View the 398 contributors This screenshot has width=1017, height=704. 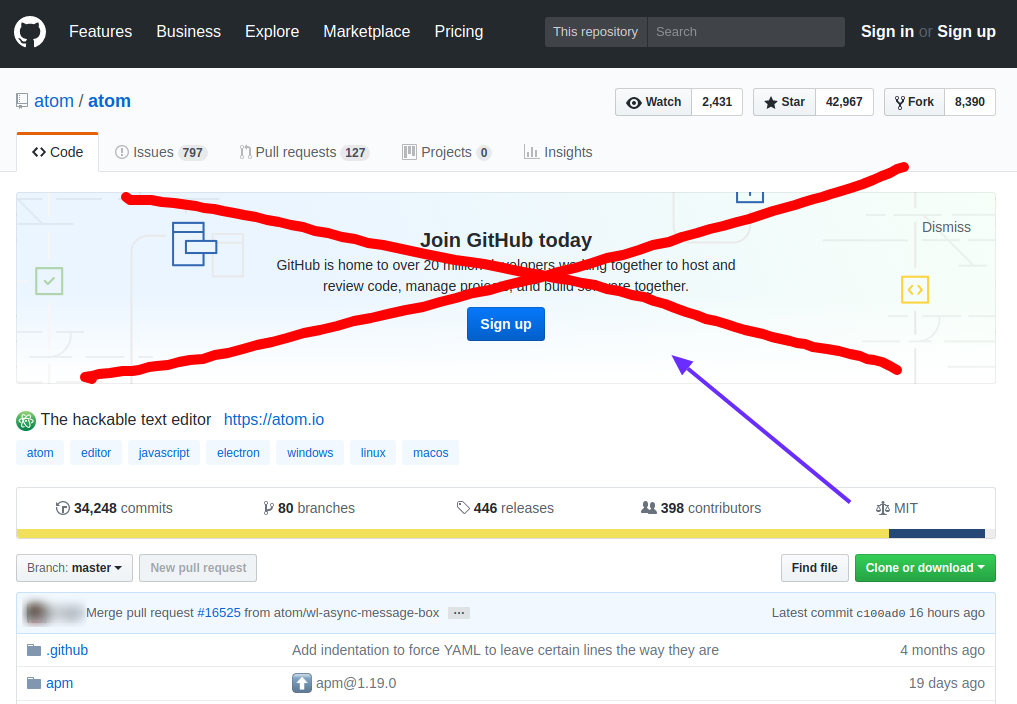[x=701, y=508]
